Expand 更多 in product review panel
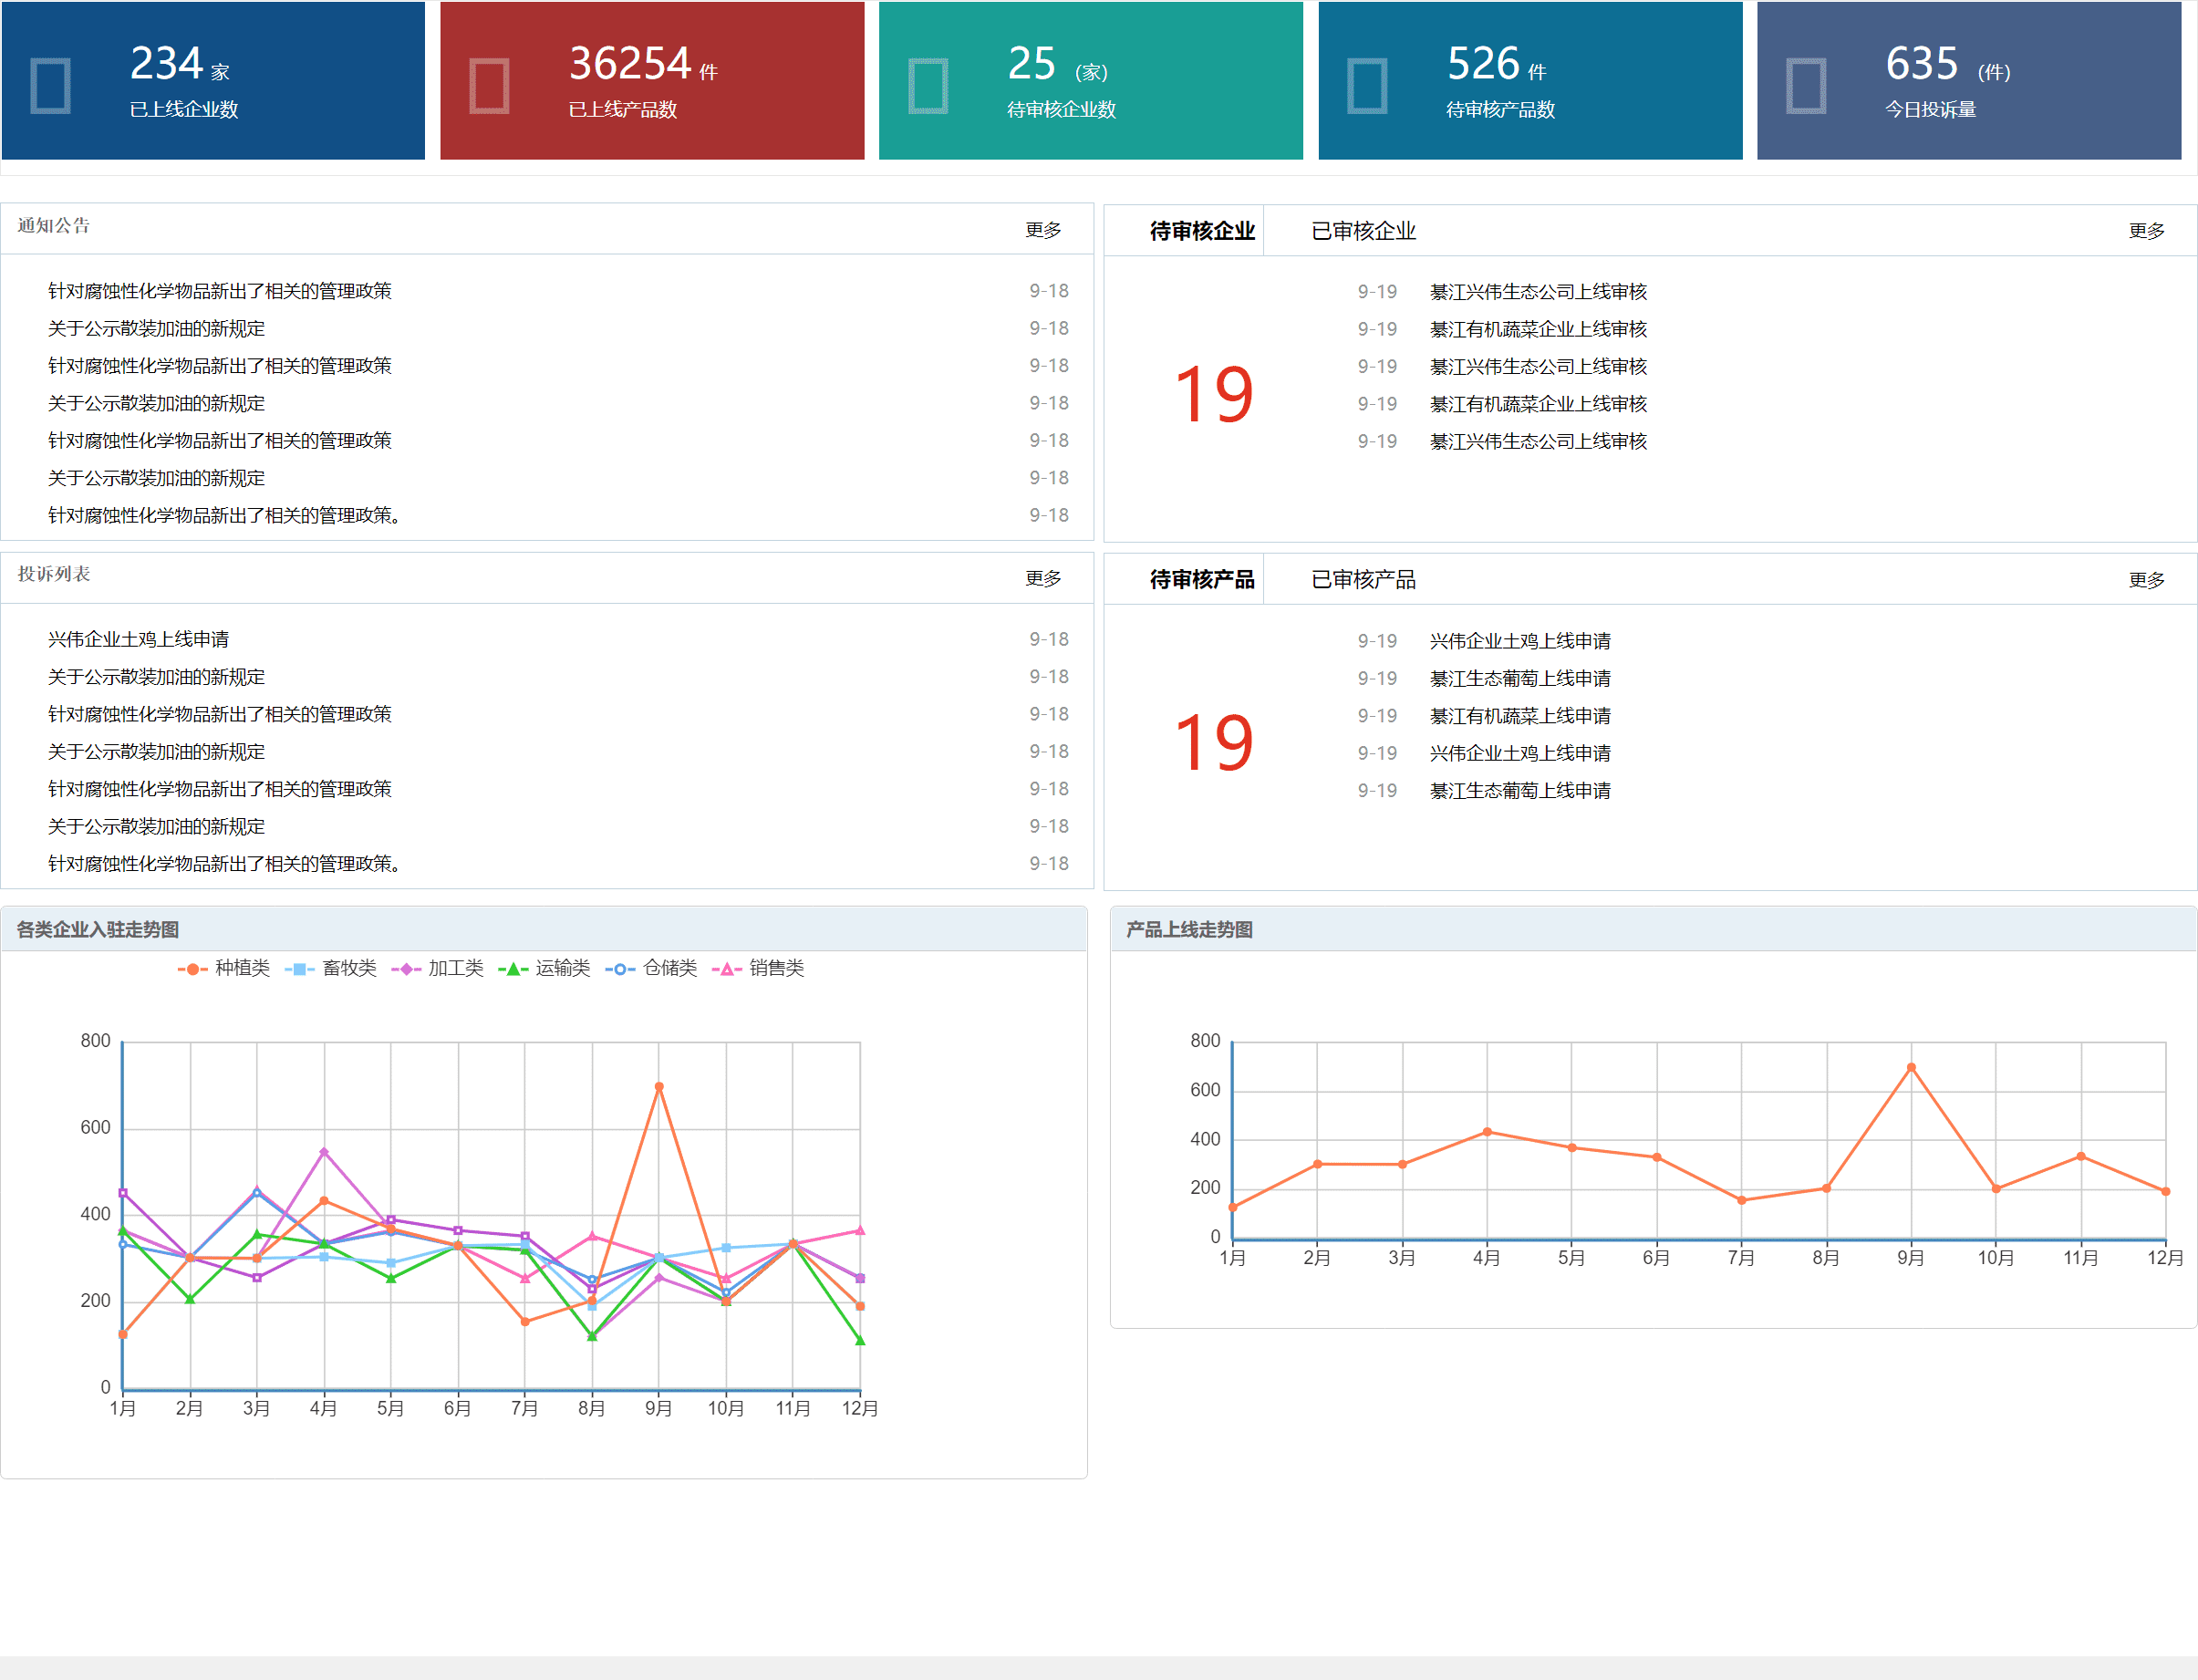Viewport: 2198px width, 1680px height. click(x=2145, y=580)
